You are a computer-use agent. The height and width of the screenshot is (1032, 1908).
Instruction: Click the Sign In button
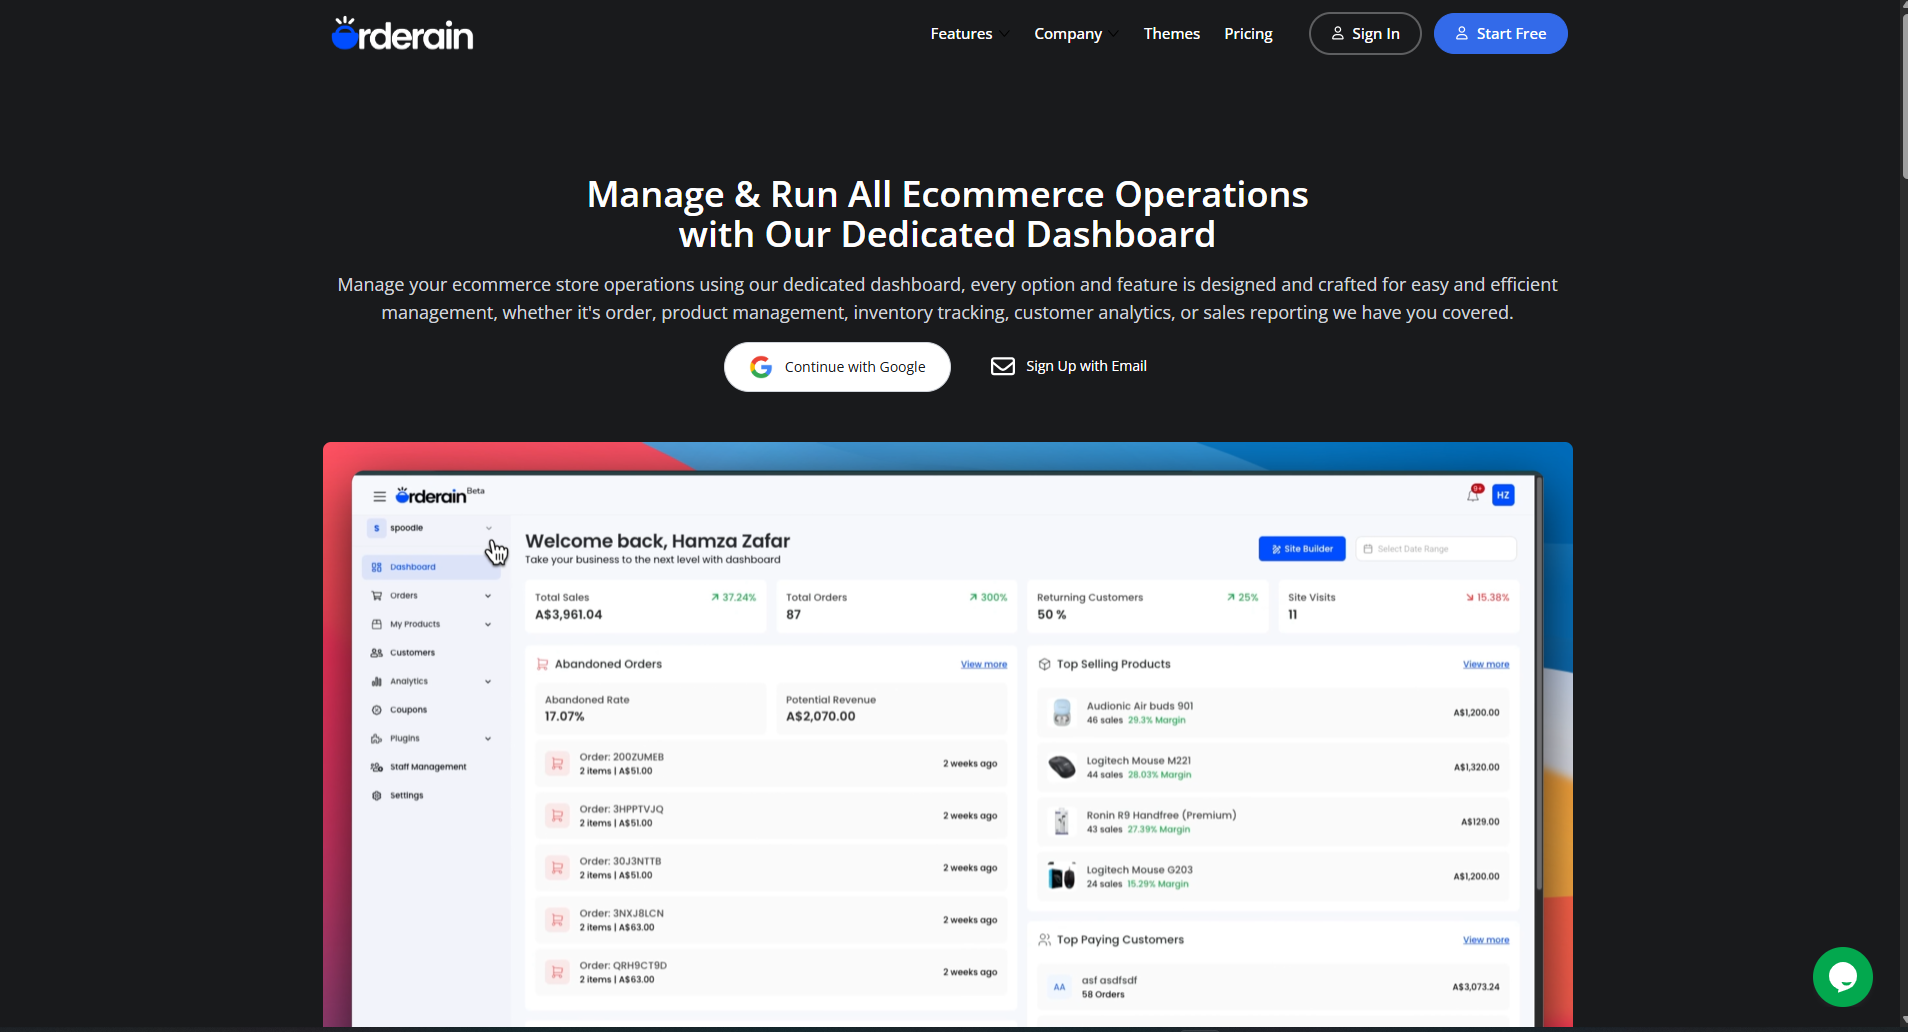pyautogui.click(x=1365, y=34)
